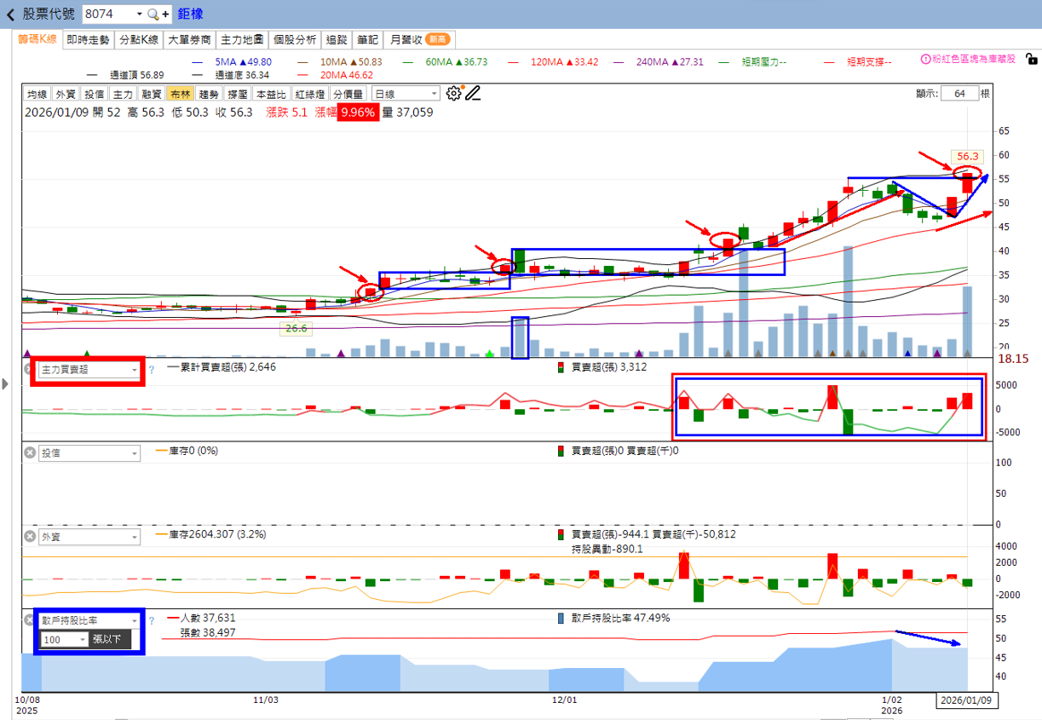Click the 散戶持股比率 47.49% readout
Viewport: 1042px width, 720px height.
621,618
